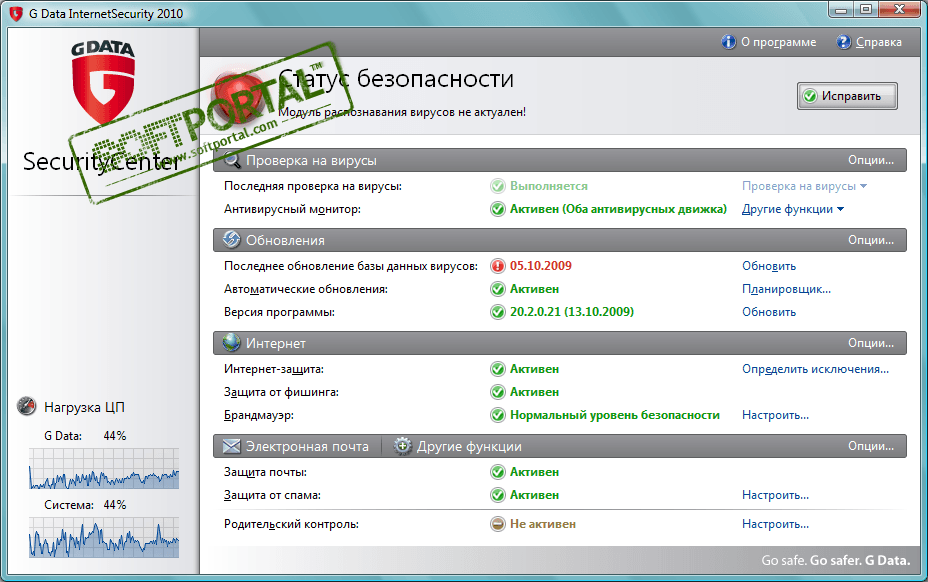Click the Выполняется status text
928x582 pixels.
pyautogui.click(x=549, y=186)
